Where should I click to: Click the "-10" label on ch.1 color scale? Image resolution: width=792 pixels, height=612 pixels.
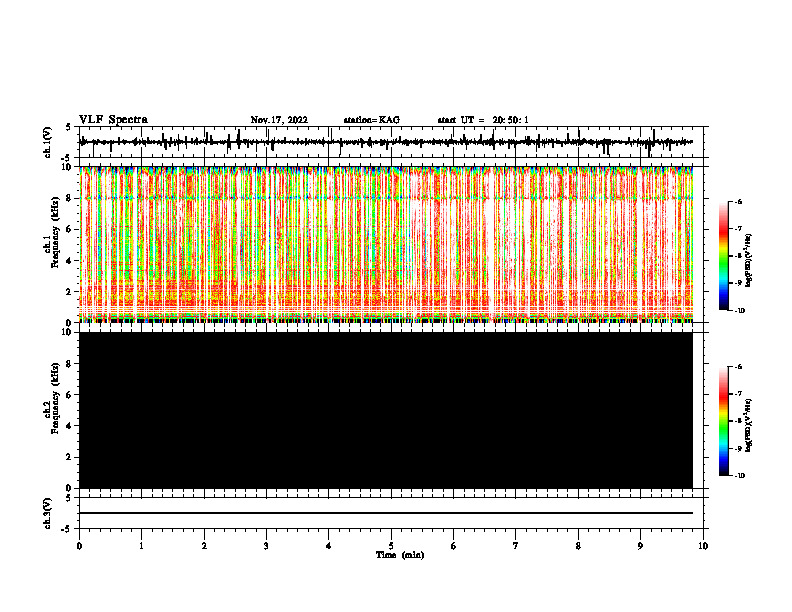pos(739,311)
